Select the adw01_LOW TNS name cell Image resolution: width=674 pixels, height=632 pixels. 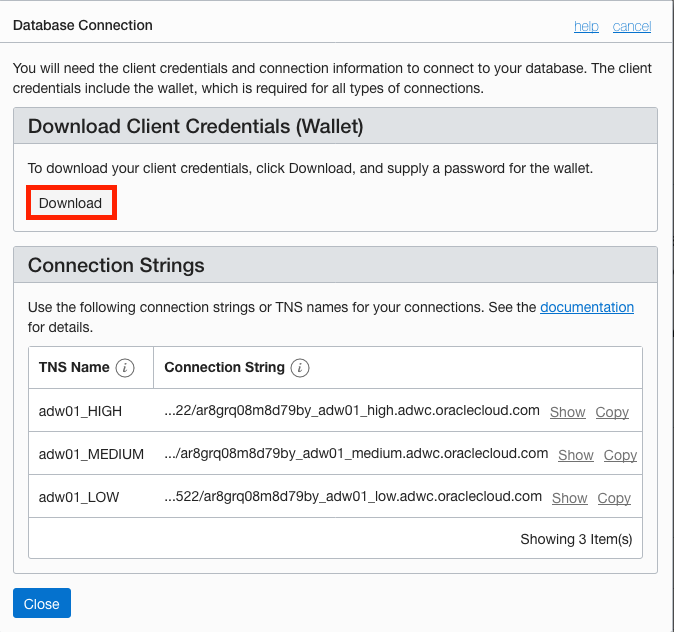click(x=79, y=497)
